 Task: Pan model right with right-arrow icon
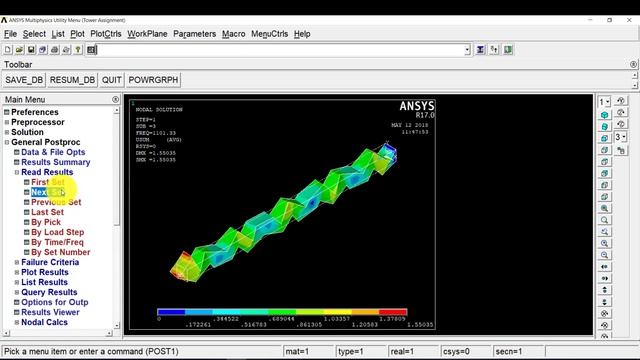point(604,278)
